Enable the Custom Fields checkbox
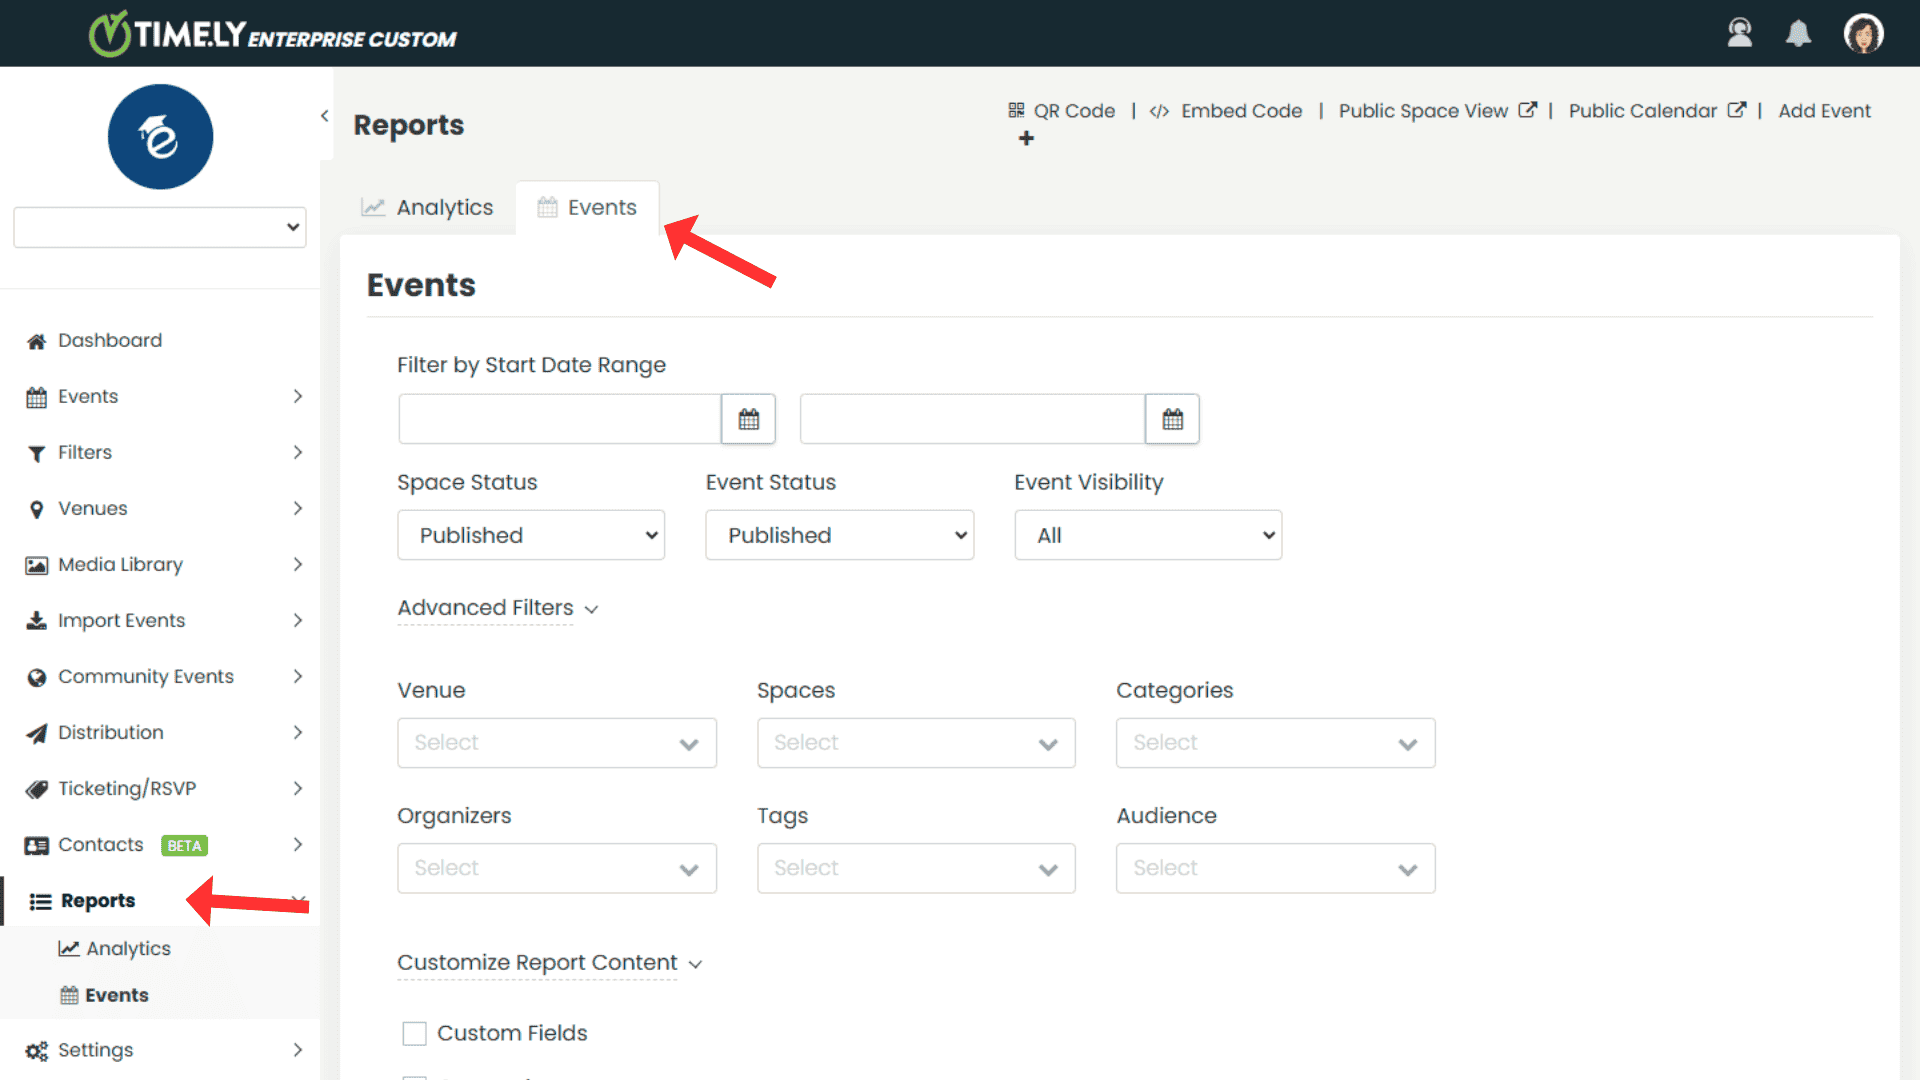 [414, 1033]
